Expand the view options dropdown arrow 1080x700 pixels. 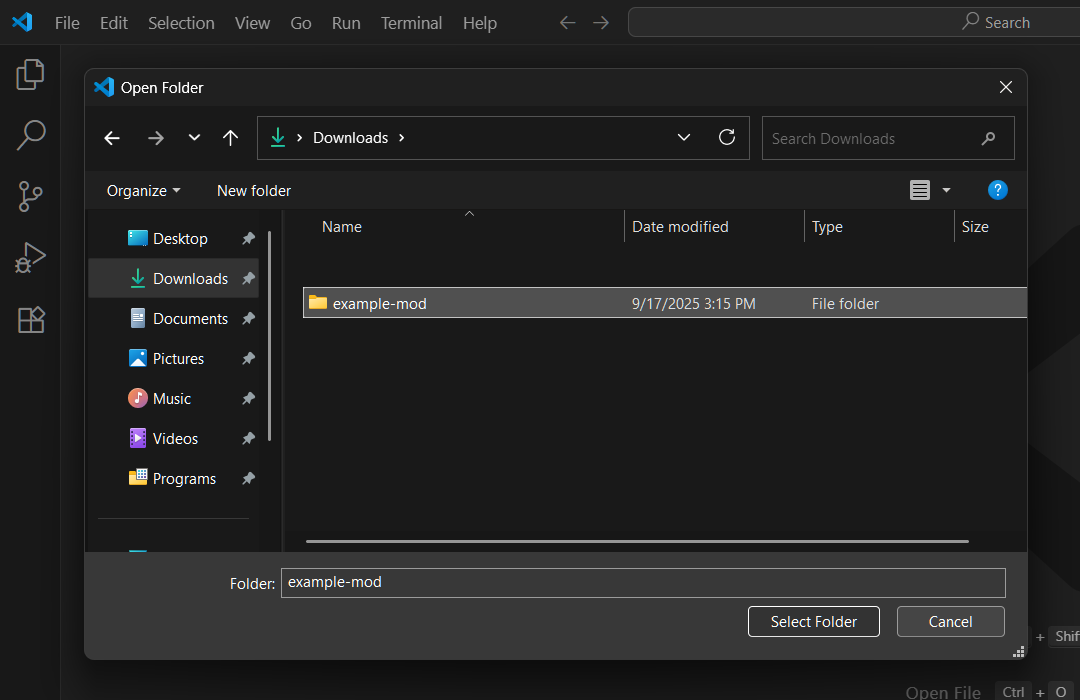tap(946, 190)
